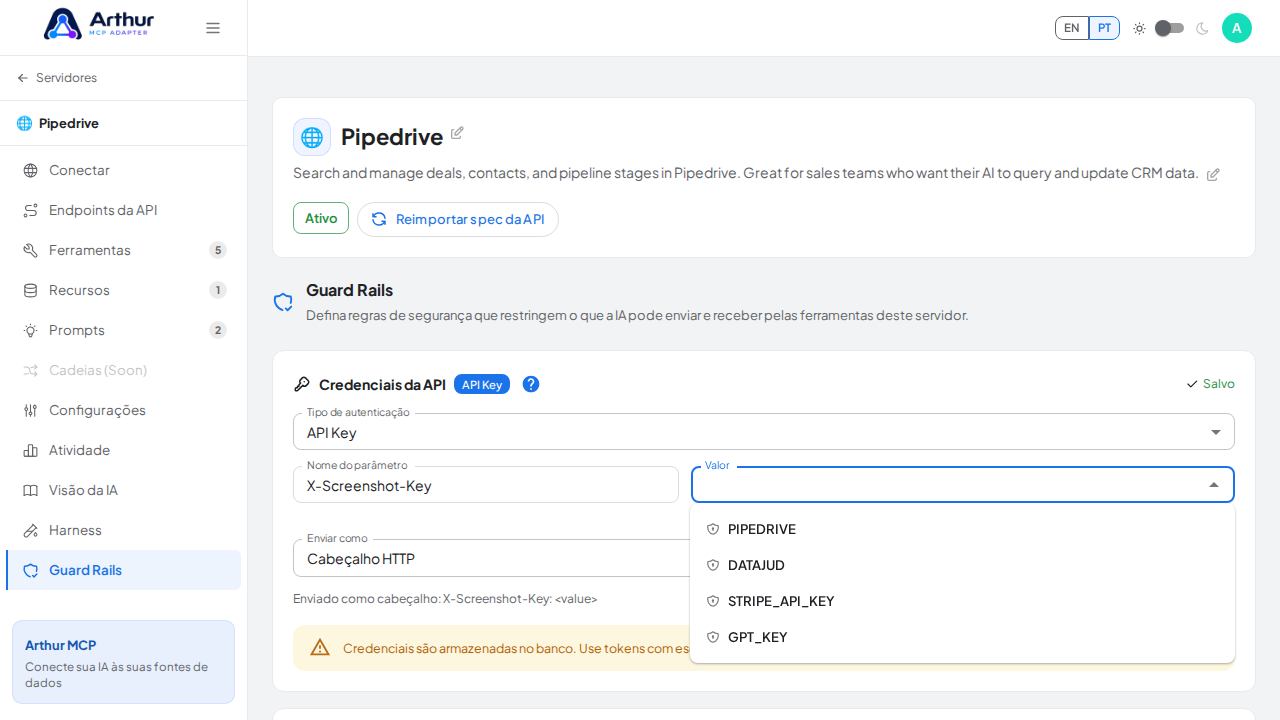The width and height of the screenshot is (1280, 720).
Task: Click the API Key badge
Action: pos(482,384)
